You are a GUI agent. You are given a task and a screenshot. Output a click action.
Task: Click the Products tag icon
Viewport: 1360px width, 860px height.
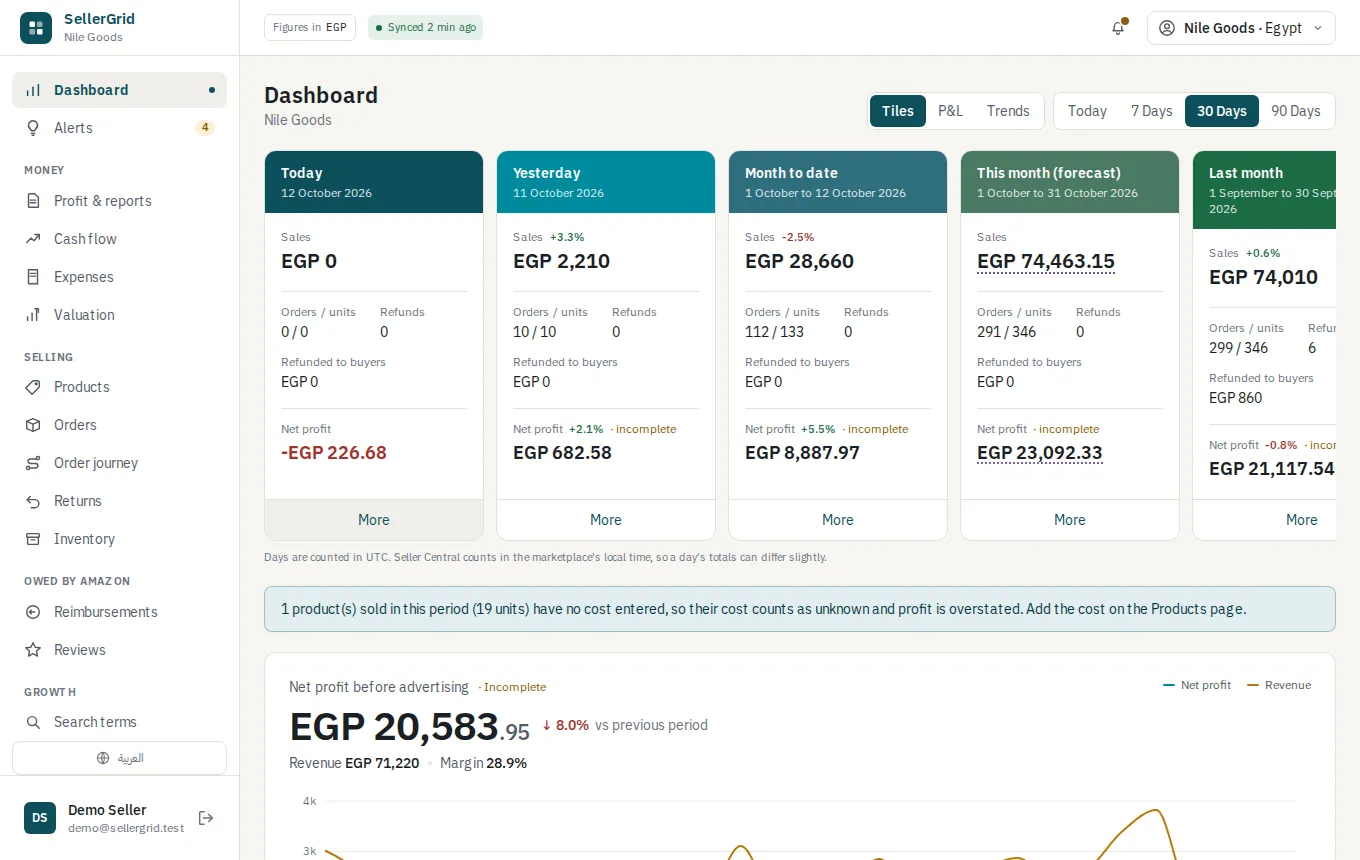[x=33, y=387]
